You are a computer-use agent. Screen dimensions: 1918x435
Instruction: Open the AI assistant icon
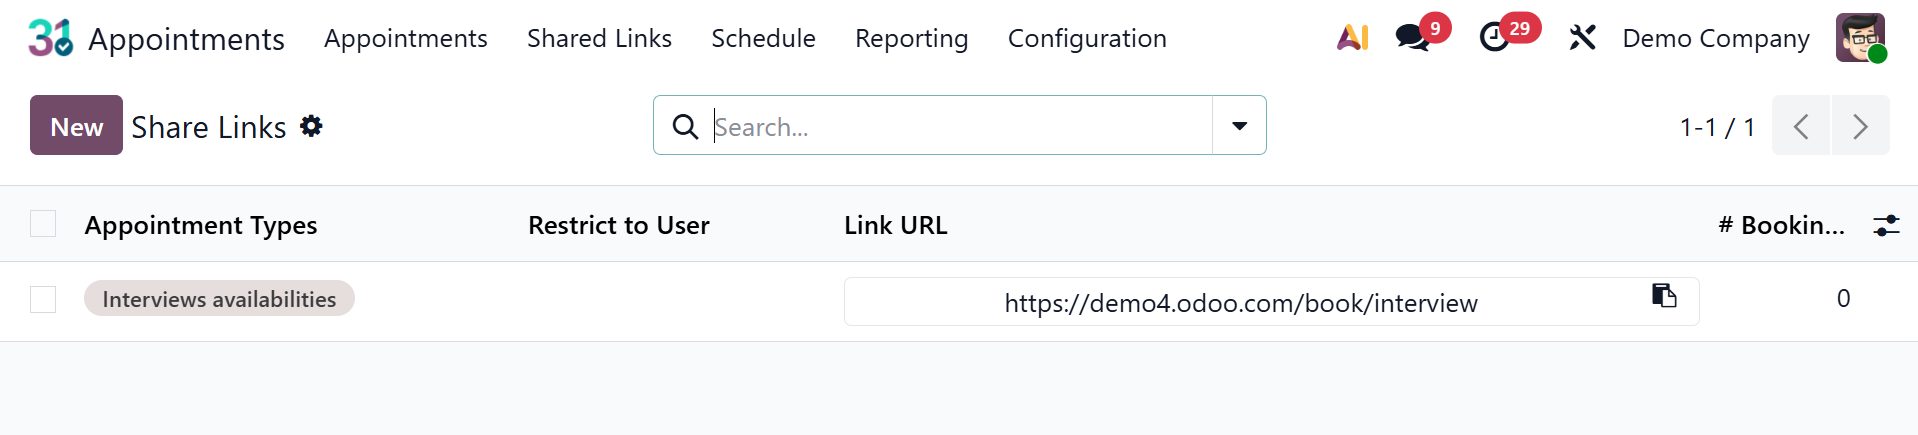[x=1352, y=38]
